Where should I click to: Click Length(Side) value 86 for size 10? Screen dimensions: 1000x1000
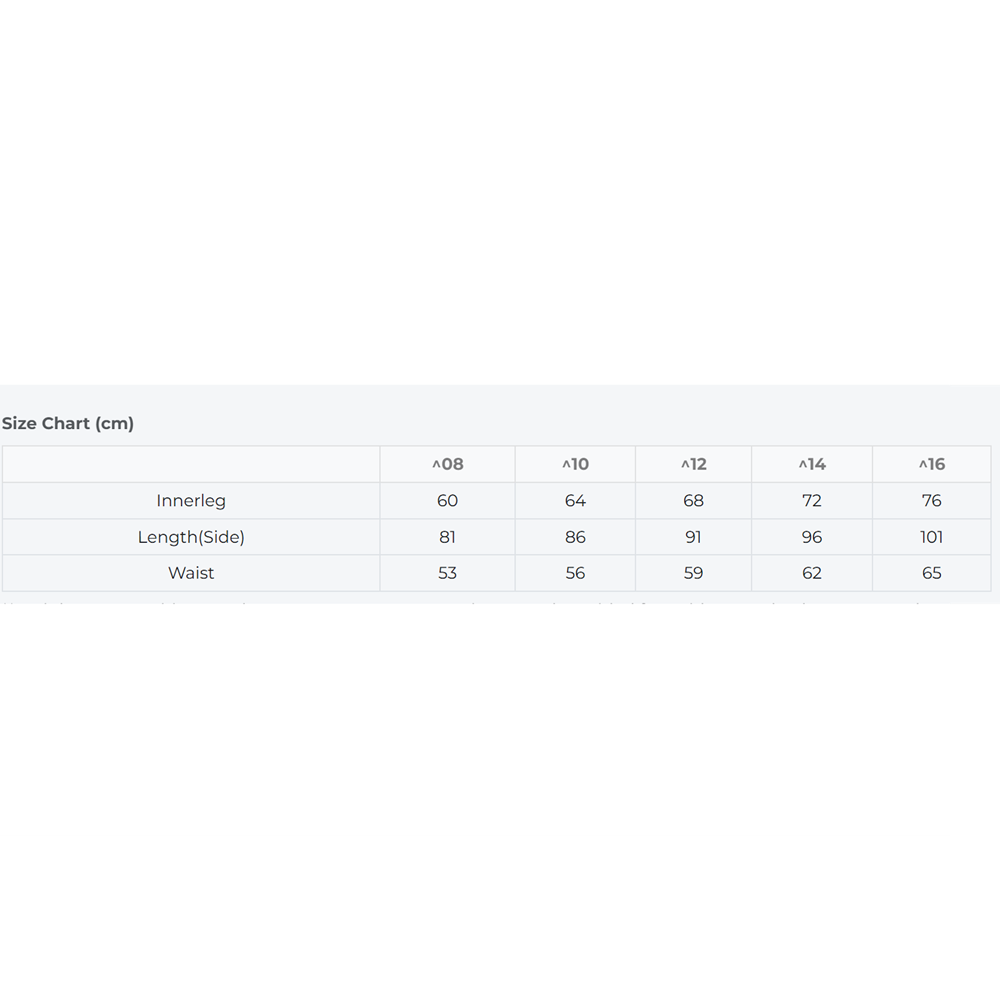click(x=575, y=537)
